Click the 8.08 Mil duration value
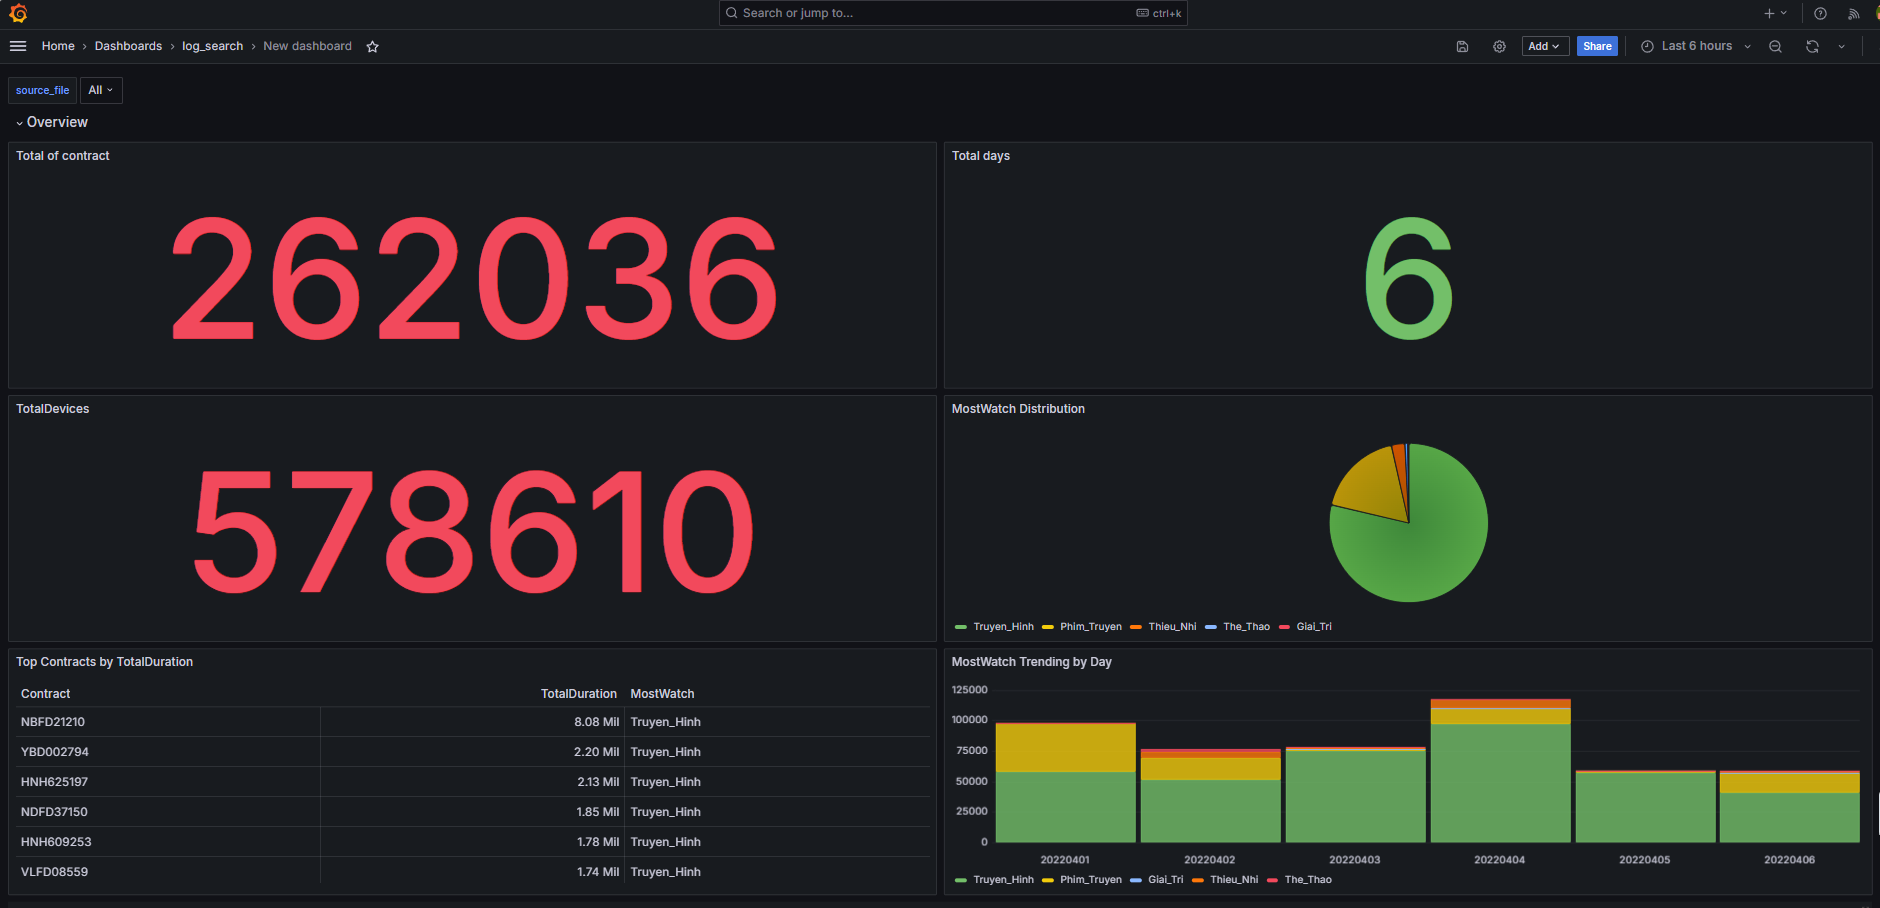 [x=597, y=722]
